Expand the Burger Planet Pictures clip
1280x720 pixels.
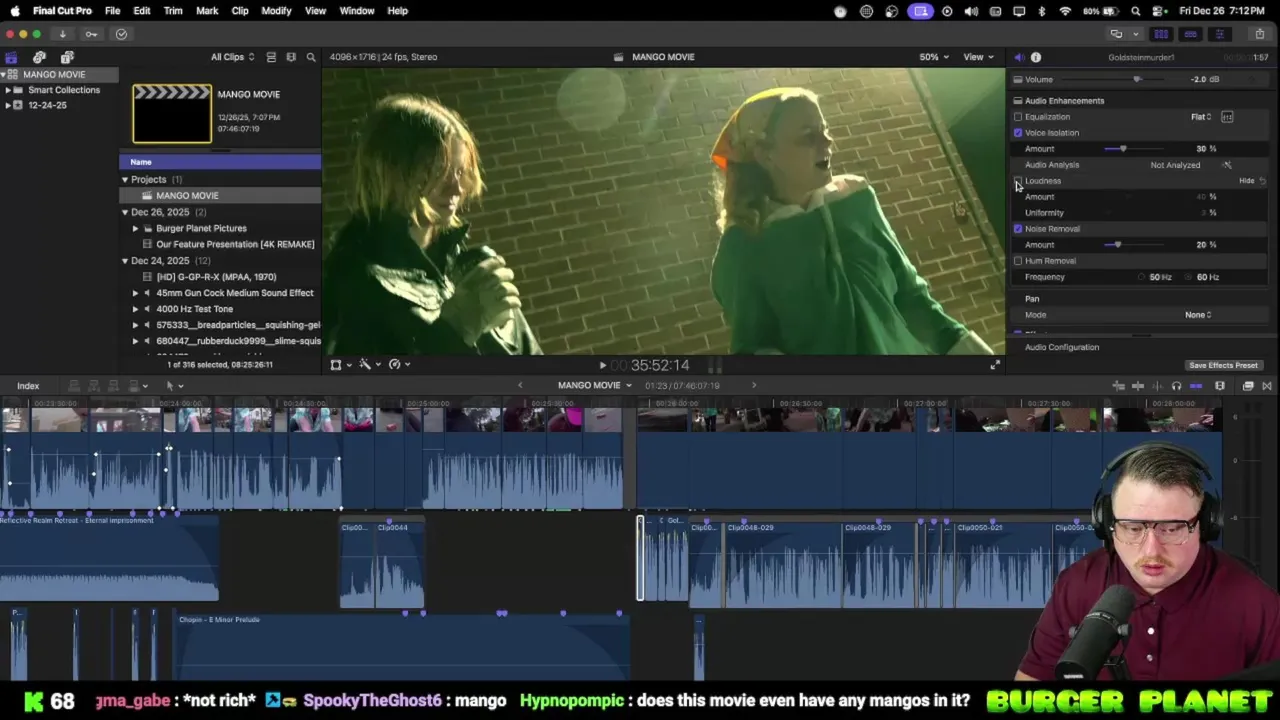(135, 228)
